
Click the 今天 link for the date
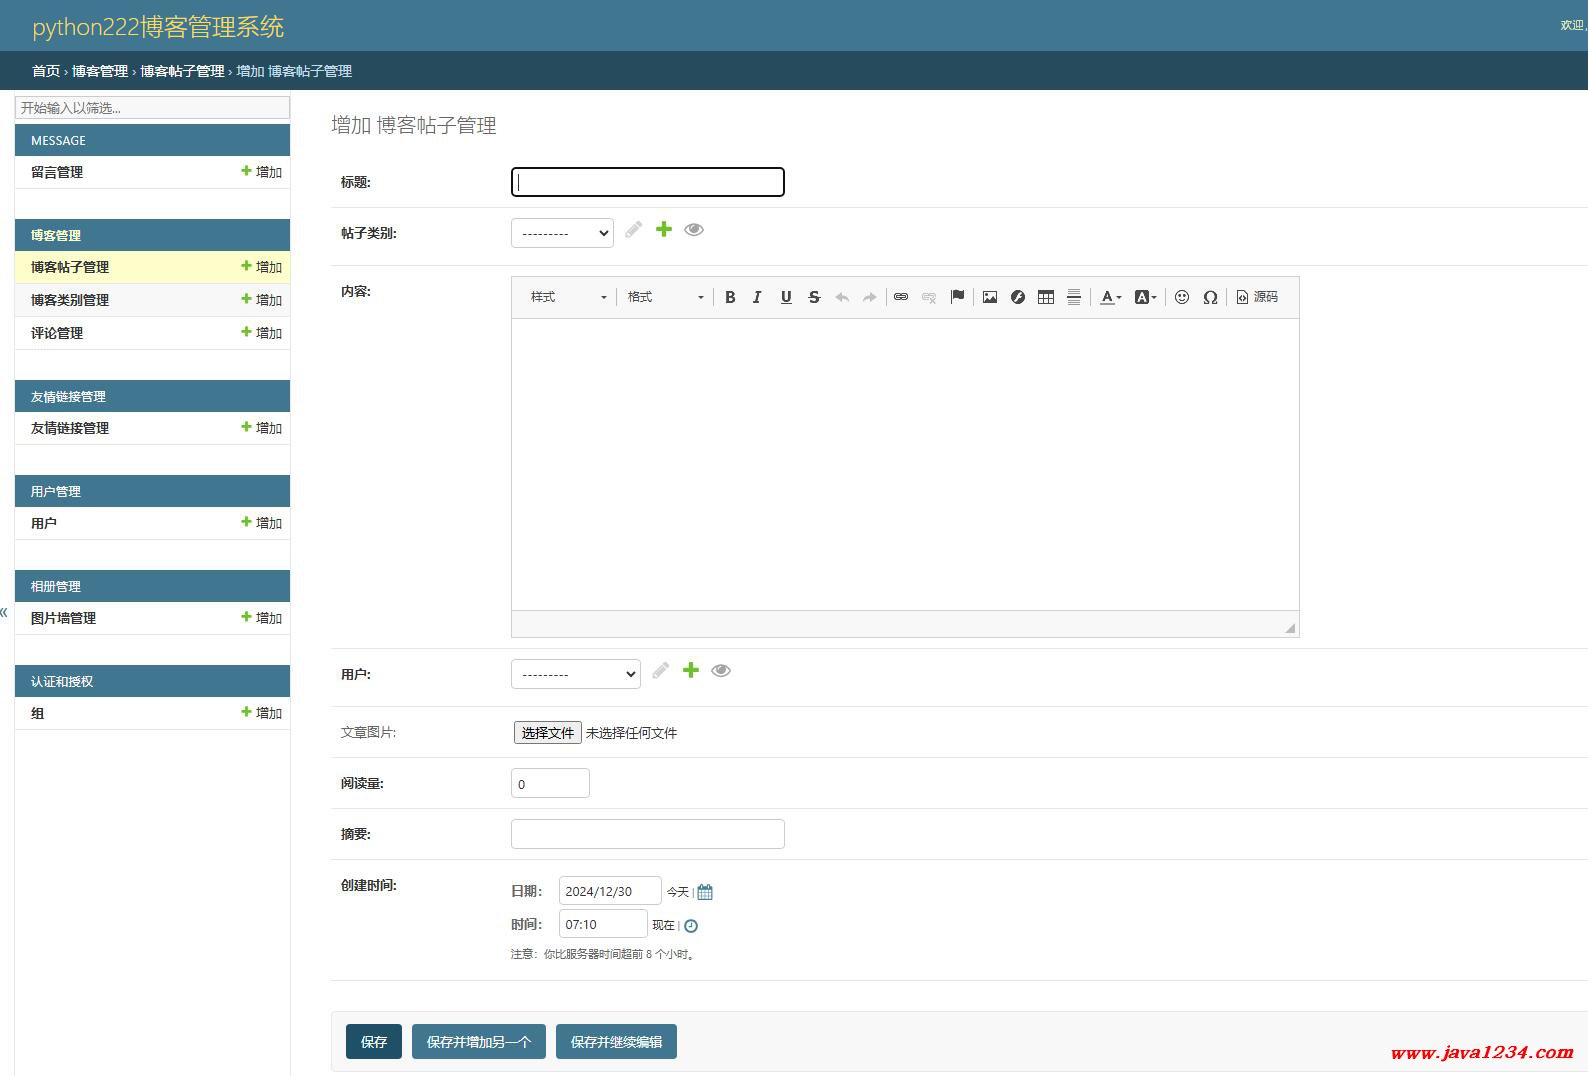678,892
